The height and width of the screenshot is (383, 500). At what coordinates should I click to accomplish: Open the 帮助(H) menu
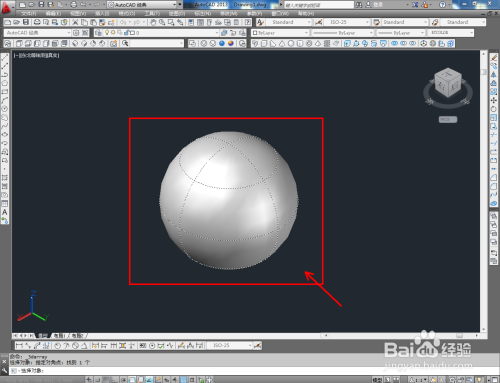[306, 14]
